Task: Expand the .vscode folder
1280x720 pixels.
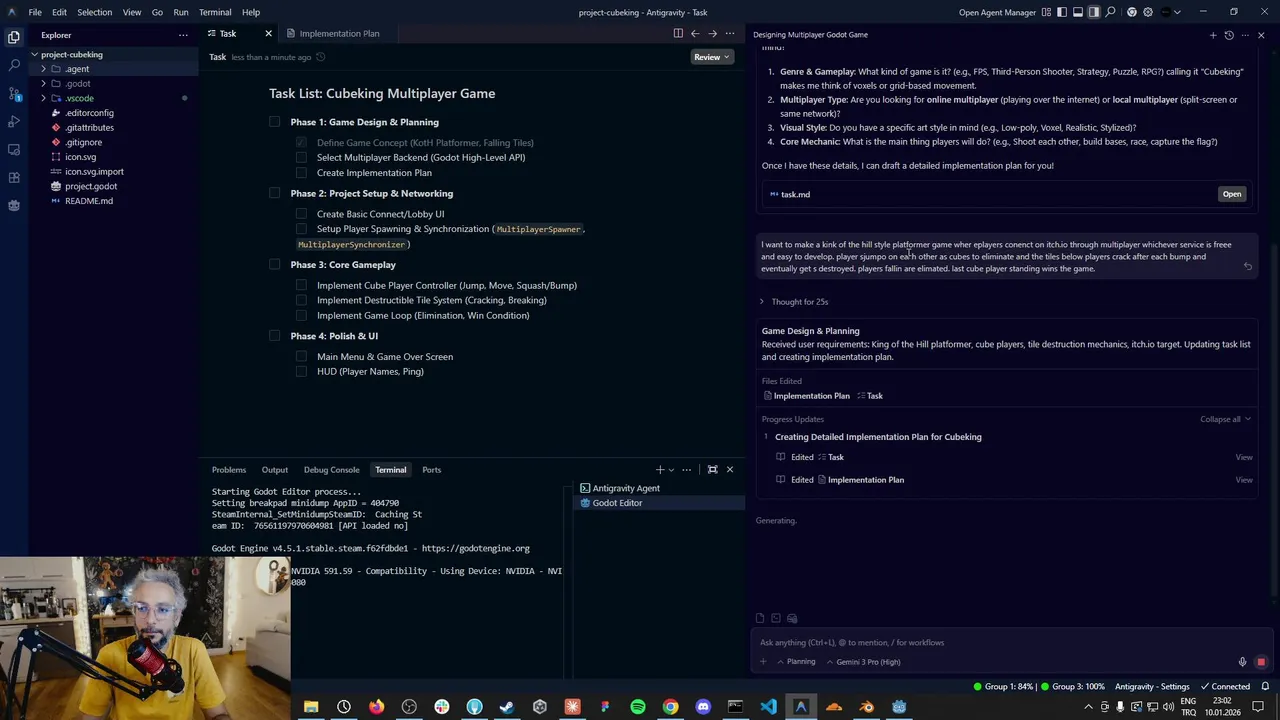Action: point(43,98)
